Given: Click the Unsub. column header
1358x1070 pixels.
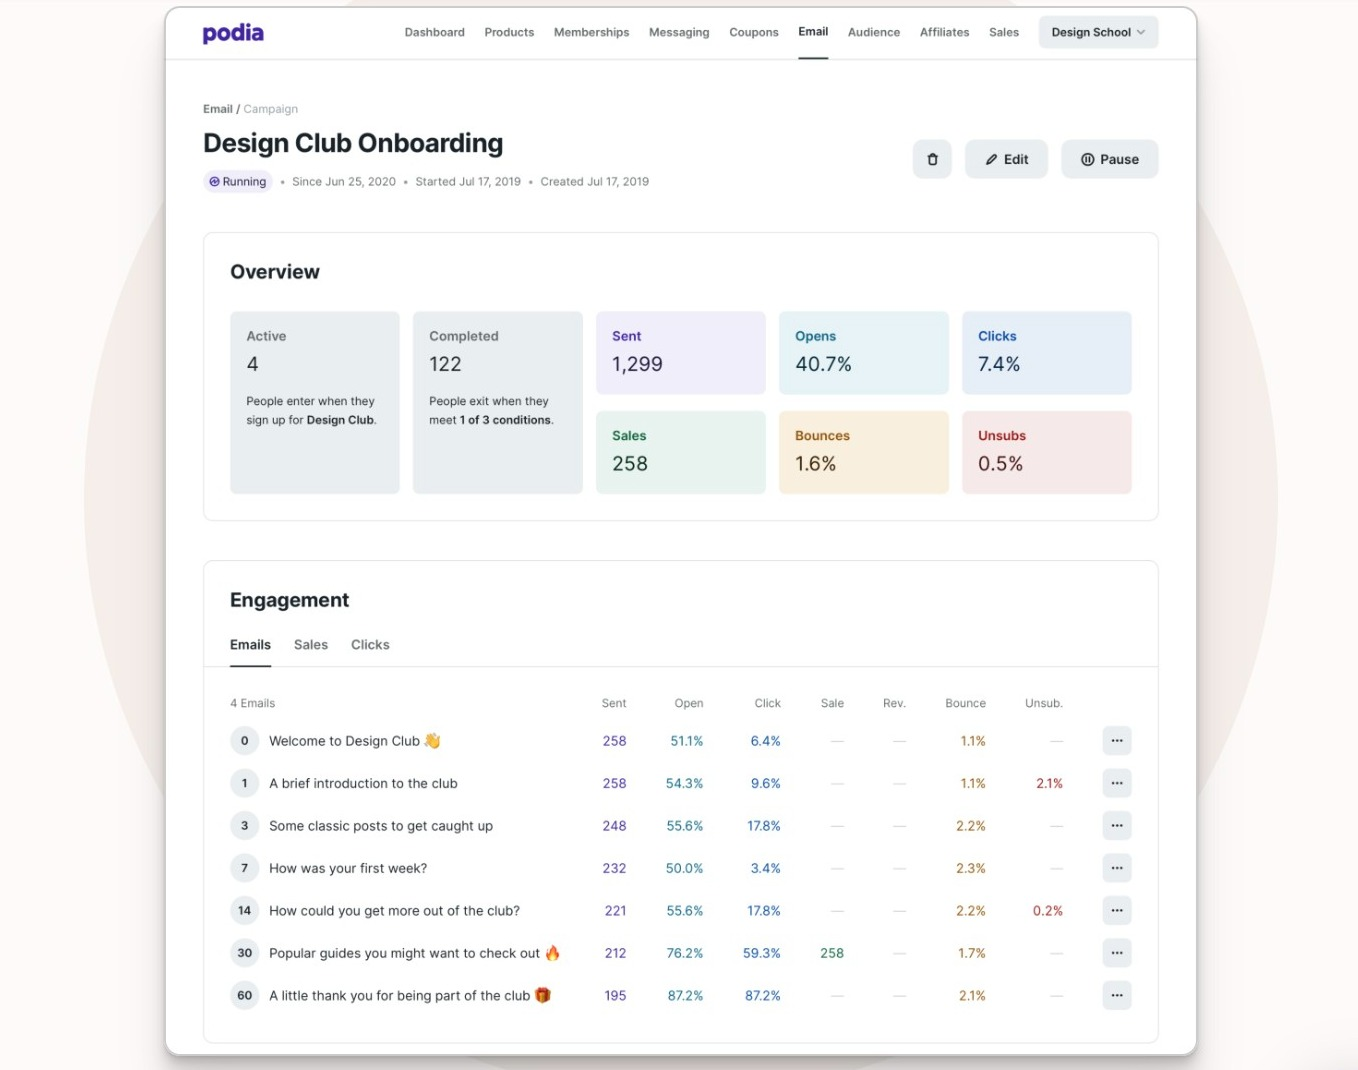Looking at the screenshot, I should click(x=1043, y=703).
